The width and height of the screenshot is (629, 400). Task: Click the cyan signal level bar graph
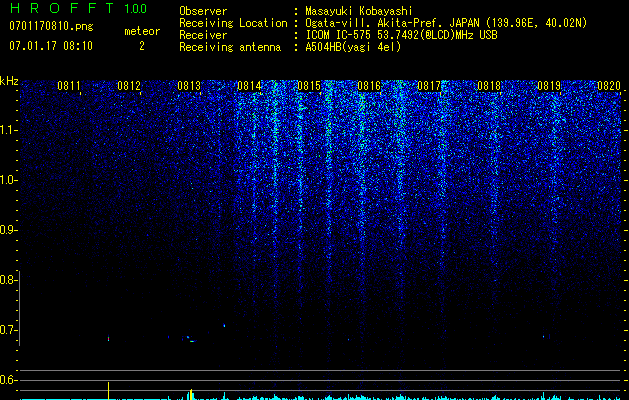(321, 397)
